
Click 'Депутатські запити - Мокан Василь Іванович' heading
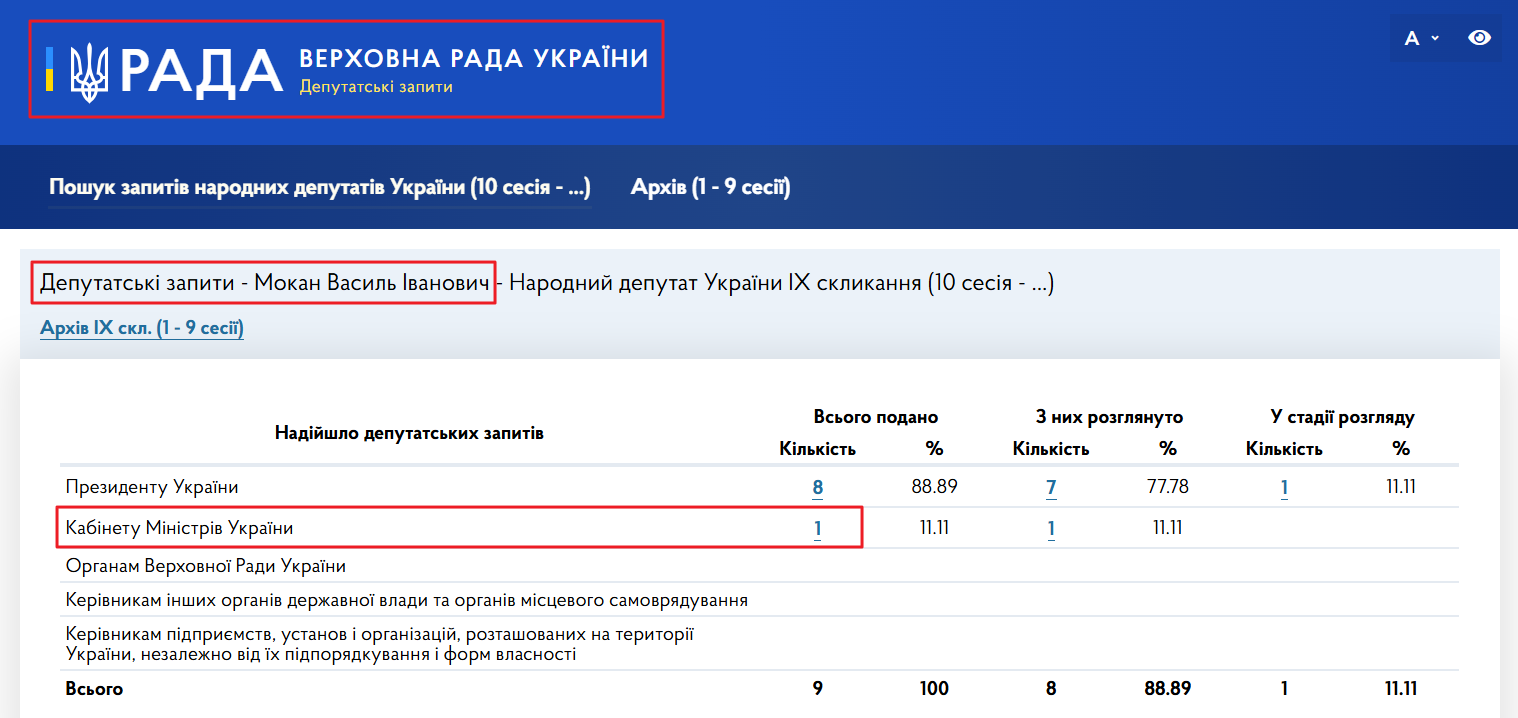point(266,283)
